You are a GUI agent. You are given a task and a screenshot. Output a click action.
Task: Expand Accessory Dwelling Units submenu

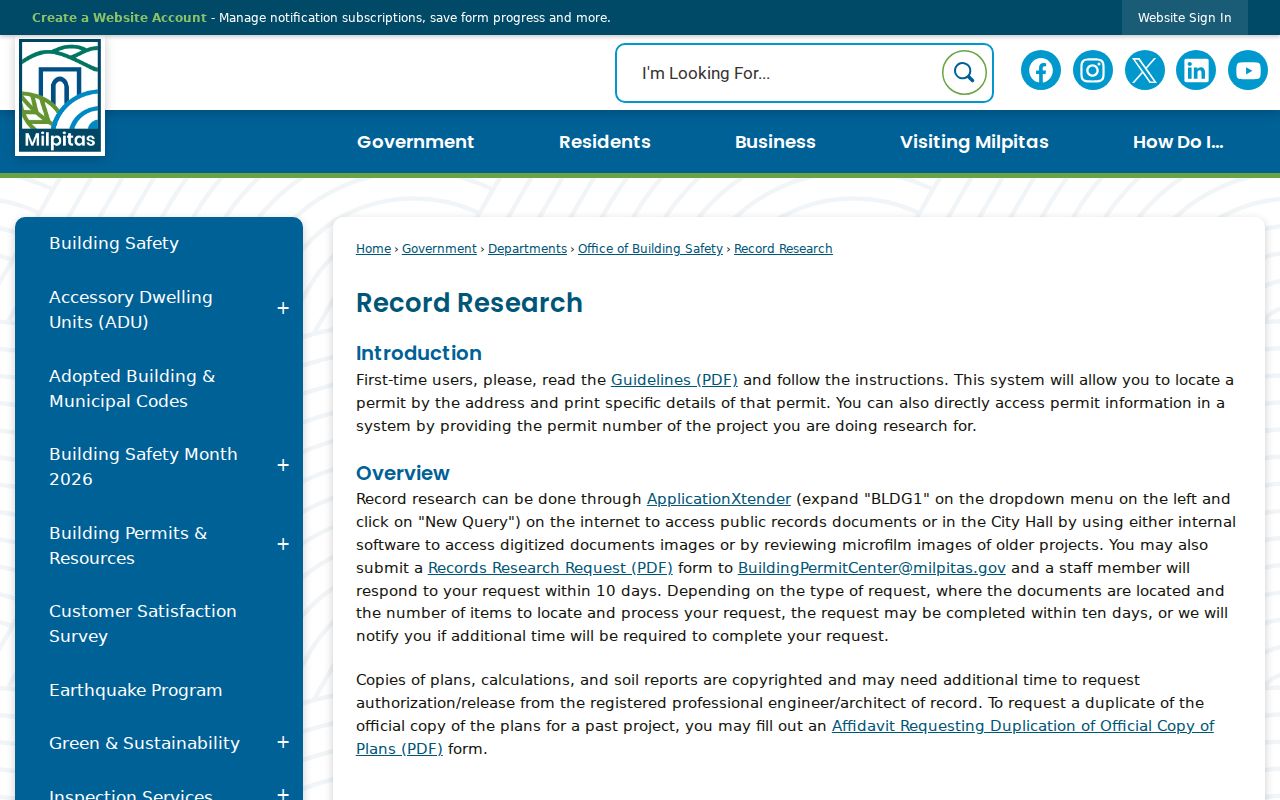pyautogui.click(x=283, y=309)
